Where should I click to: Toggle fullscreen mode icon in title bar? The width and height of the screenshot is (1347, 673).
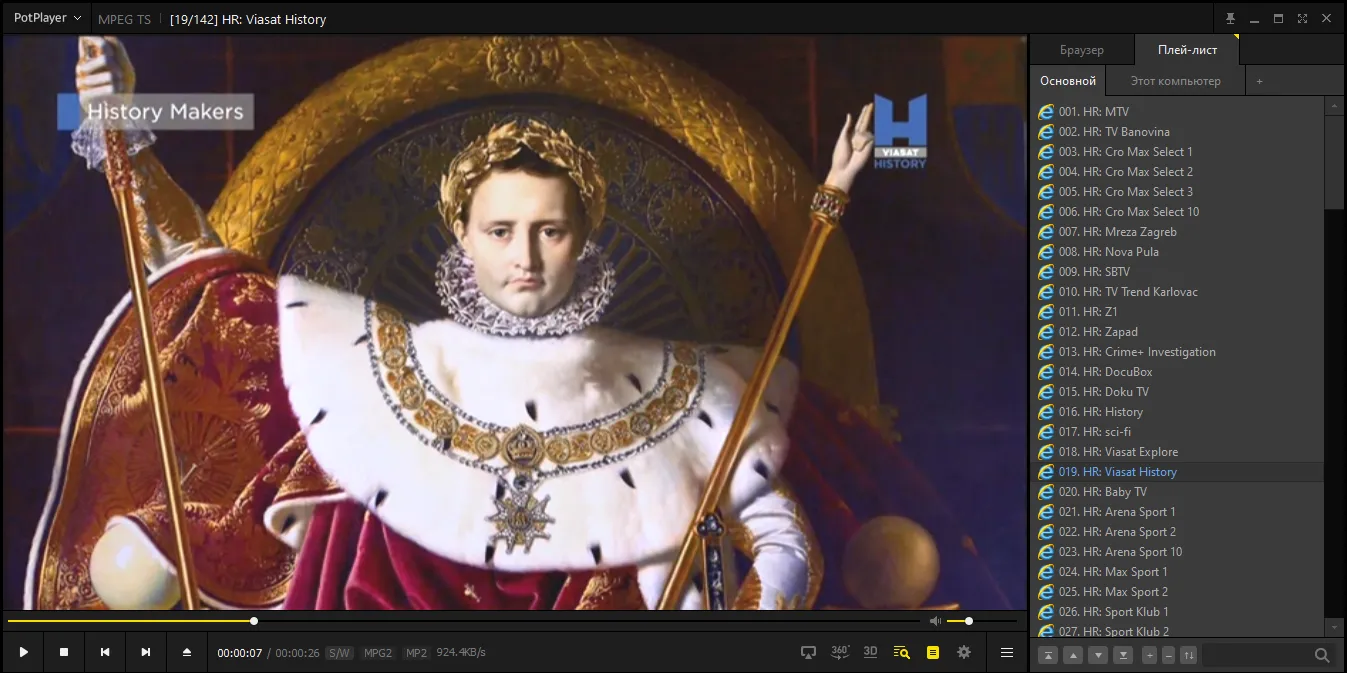1302,18
